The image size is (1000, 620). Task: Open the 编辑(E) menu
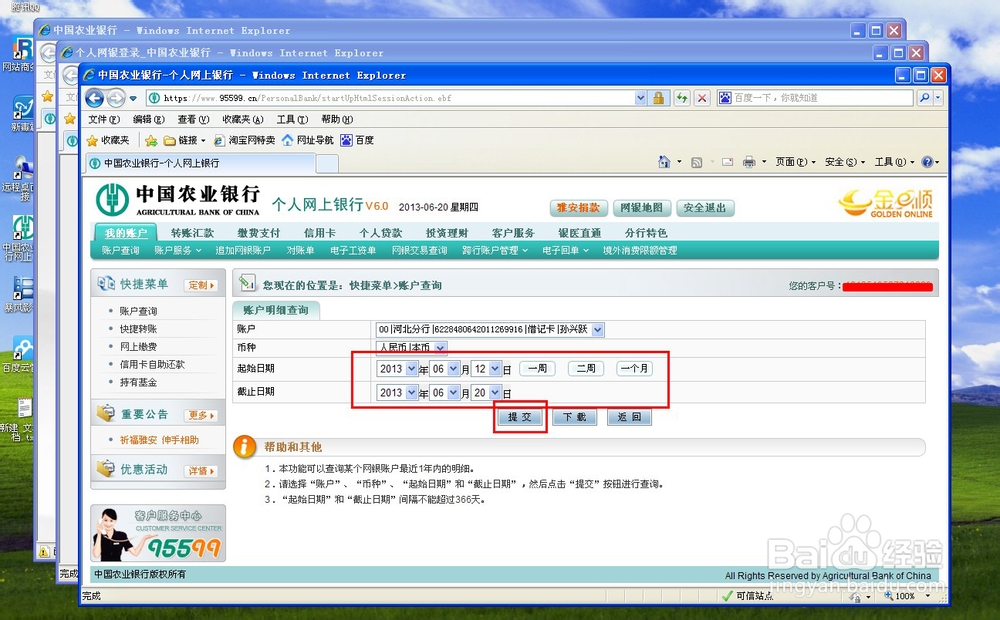pyautogui.click(x=149, y=119)
